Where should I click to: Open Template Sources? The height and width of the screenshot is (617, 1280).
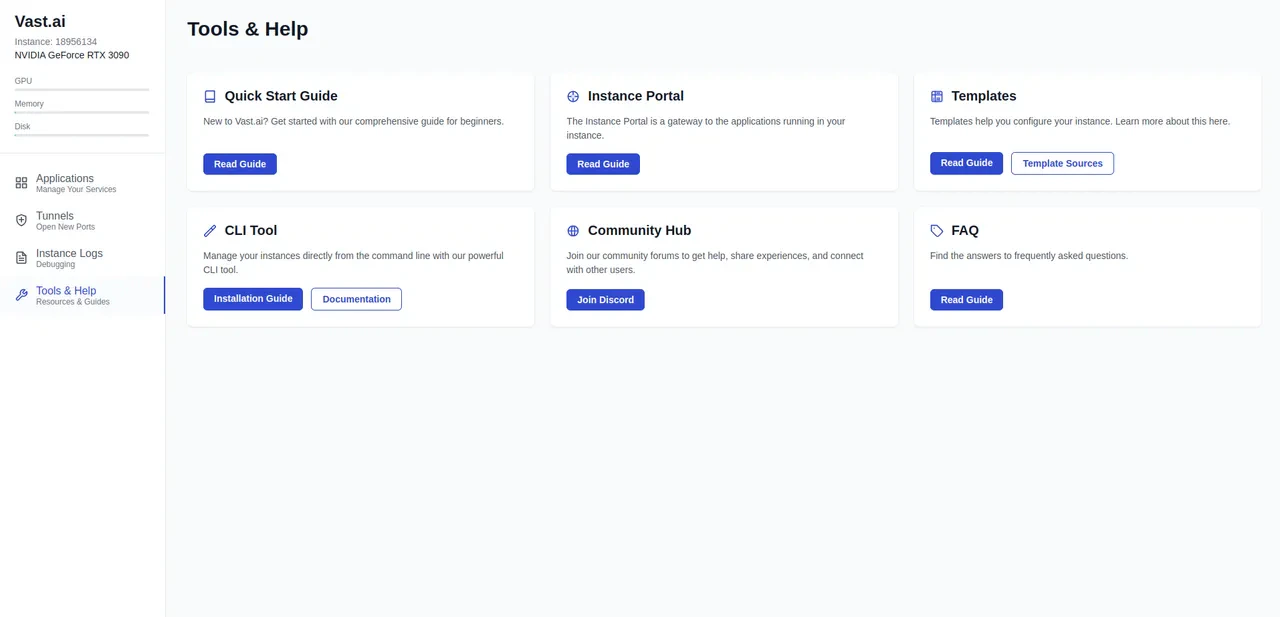point(1062,163)
